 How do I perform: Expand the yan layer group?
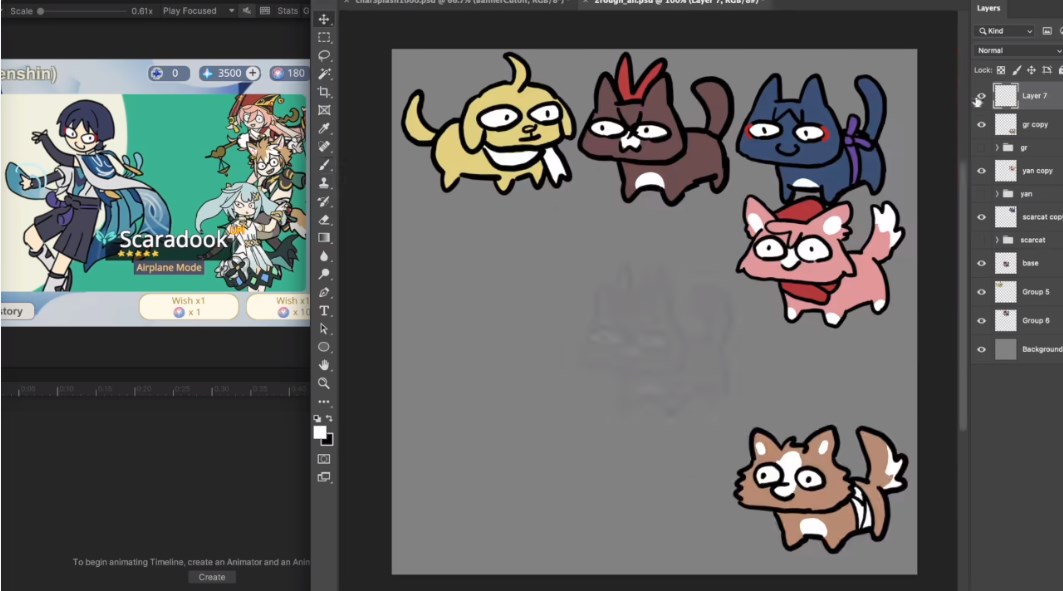[x=997, y=194]
